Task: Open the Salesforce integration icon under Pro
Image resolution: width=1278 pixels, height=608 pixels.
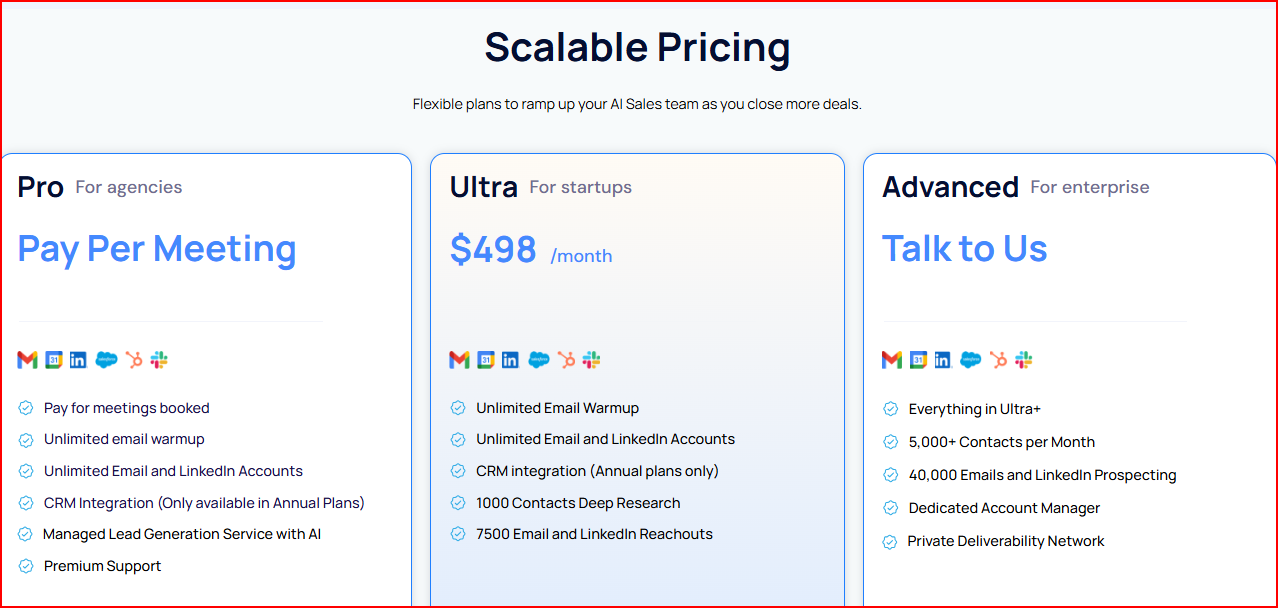Action: pyautogui.click(x=105, y=359)
